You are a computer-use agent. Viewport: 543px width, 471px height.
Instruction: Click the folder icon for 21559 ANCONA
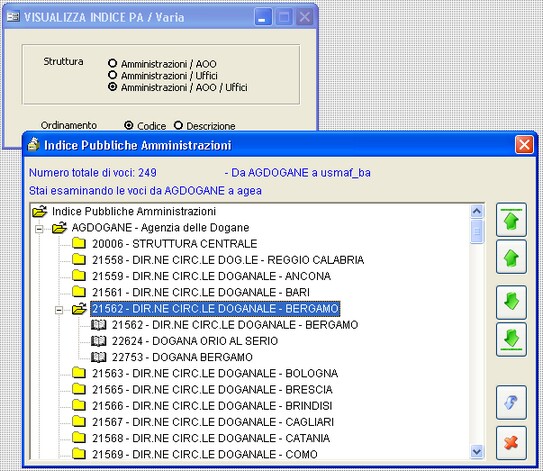pyautogui.click(x=79, y=276)
